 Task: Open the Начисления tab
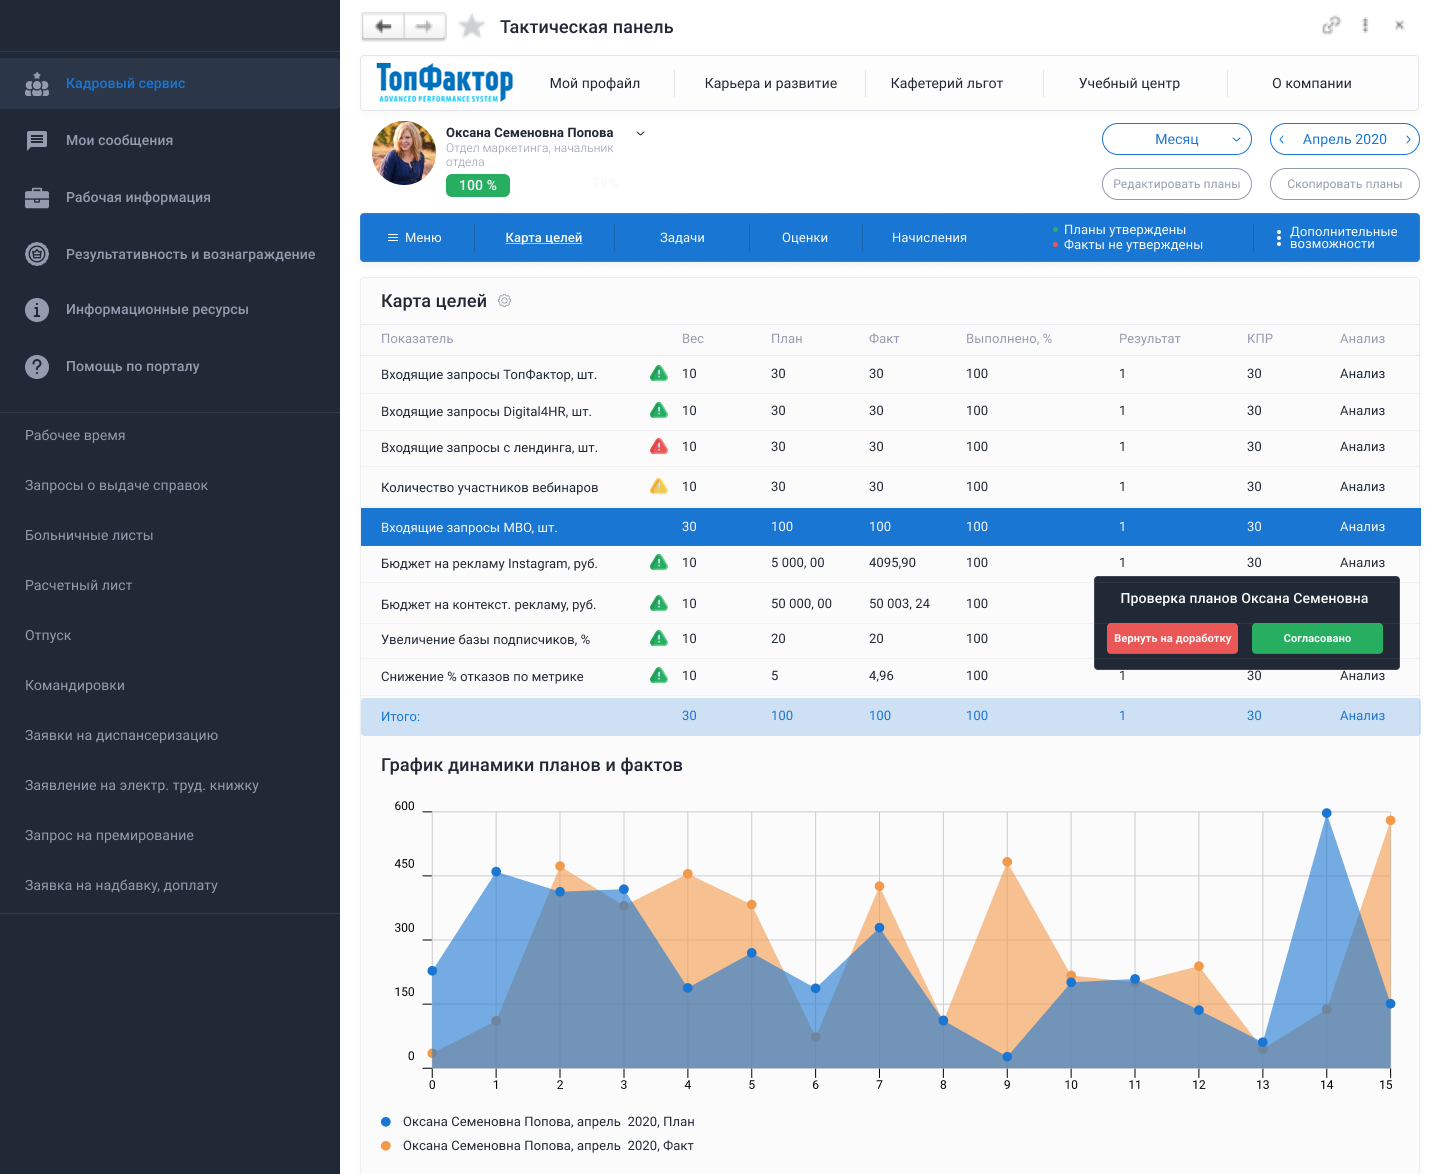[929, 238]
